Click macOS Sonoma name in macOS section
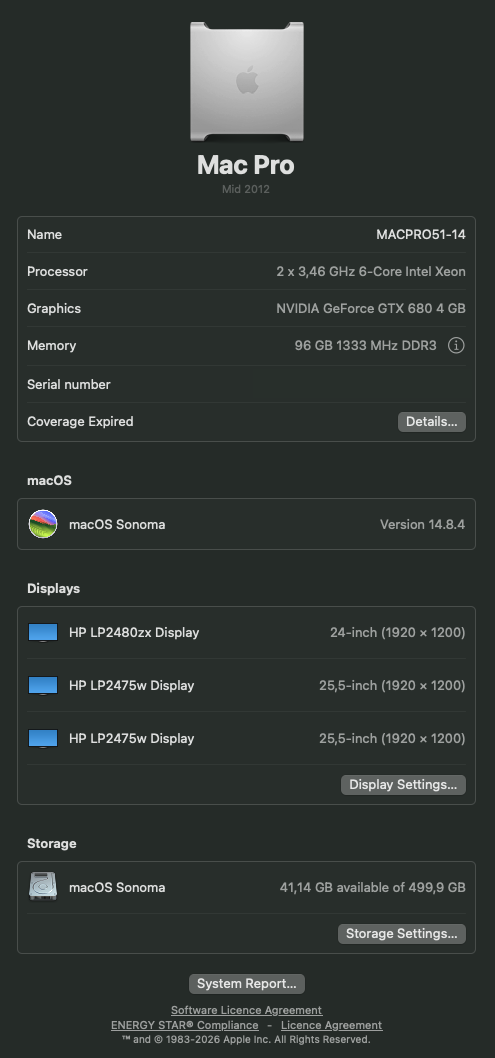The image size is (495, 1058). pos(117,524)
